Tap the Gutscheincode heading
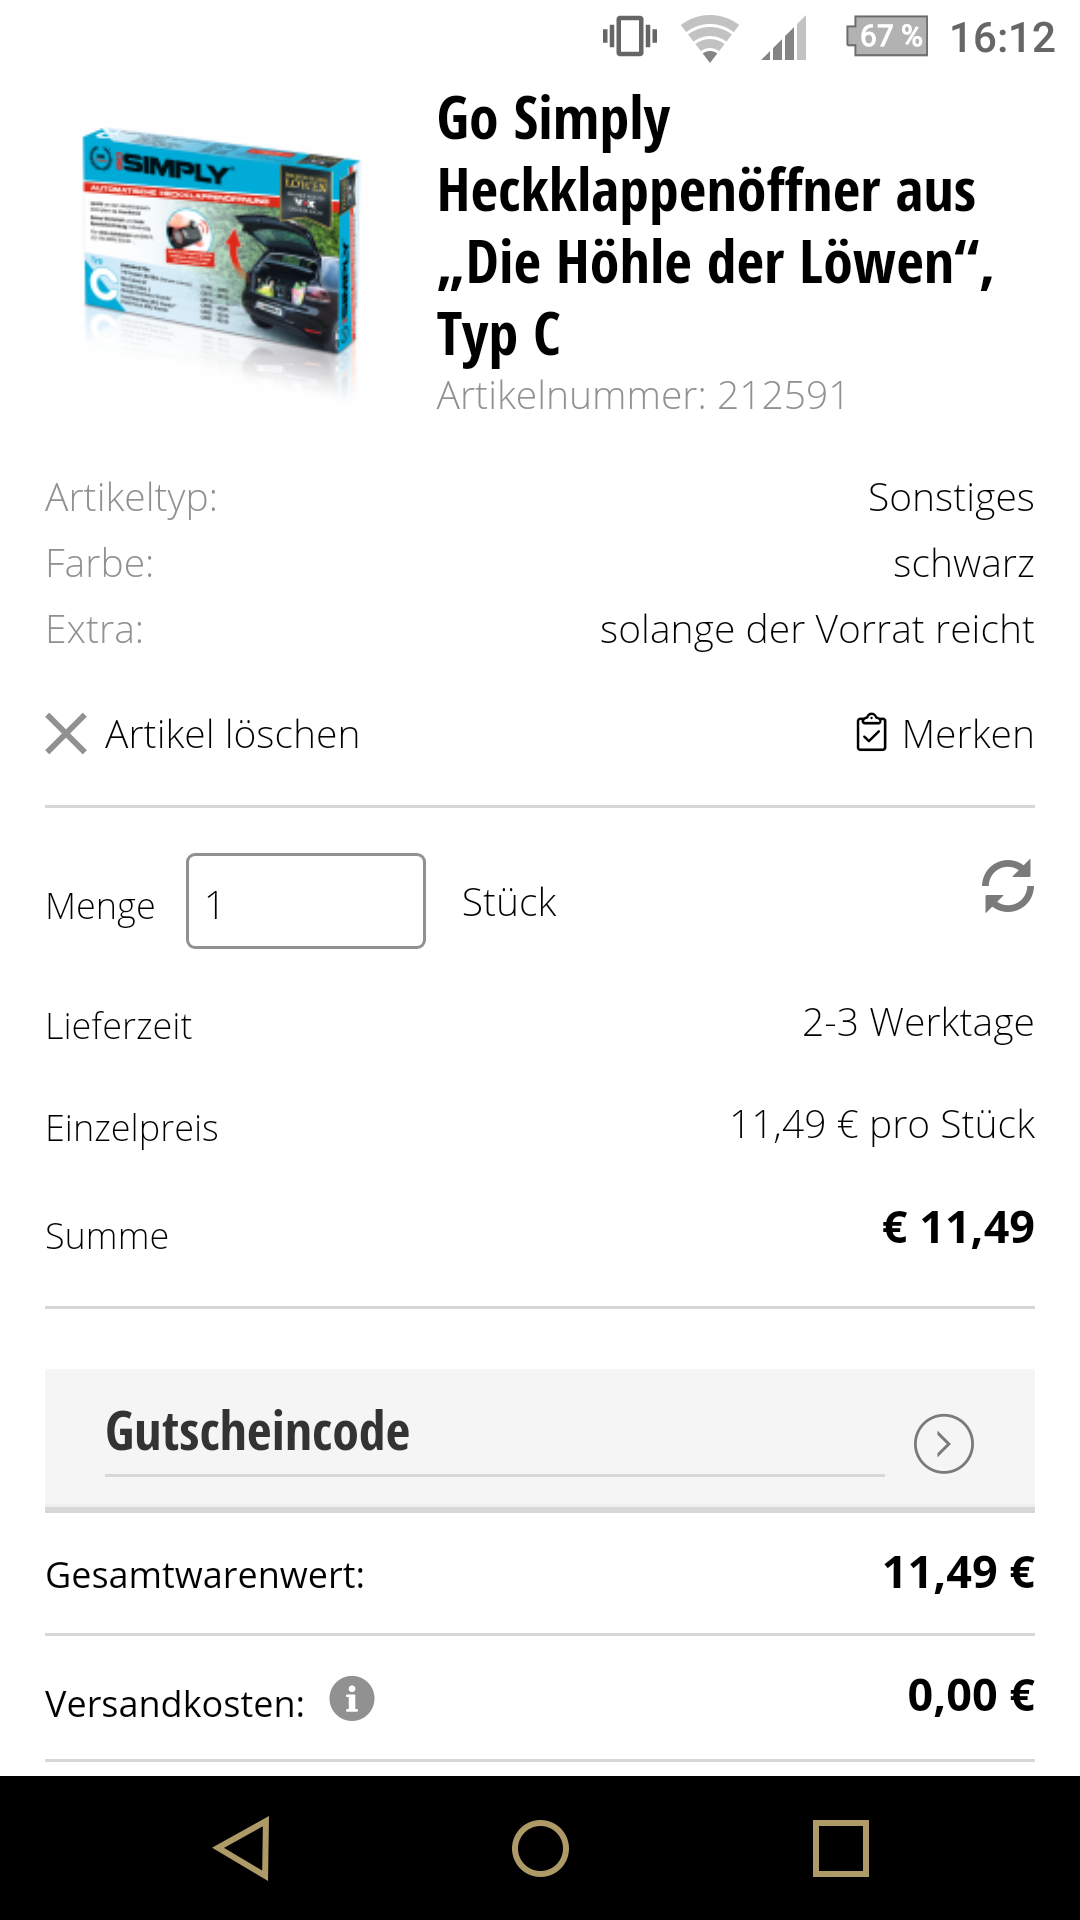This screenshot has height=1920, width=1080. (258, 1432)
